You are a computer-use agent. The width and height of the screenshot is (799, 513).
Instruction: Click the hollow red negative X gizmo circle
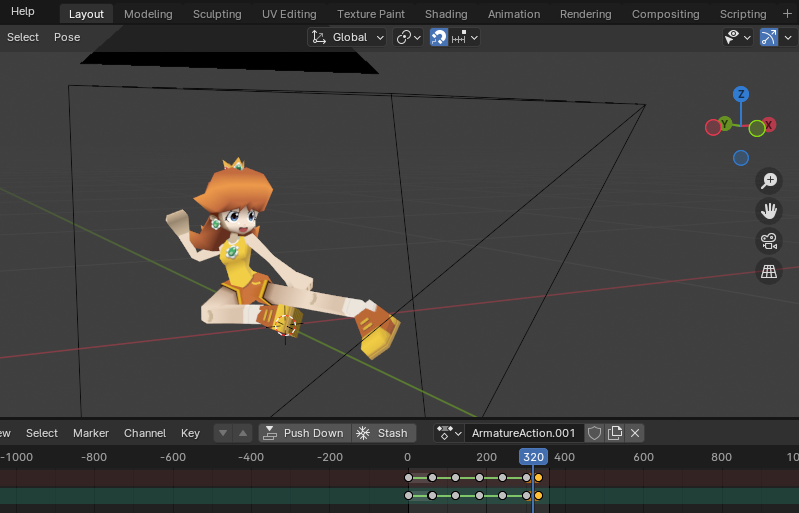[713, 127]
